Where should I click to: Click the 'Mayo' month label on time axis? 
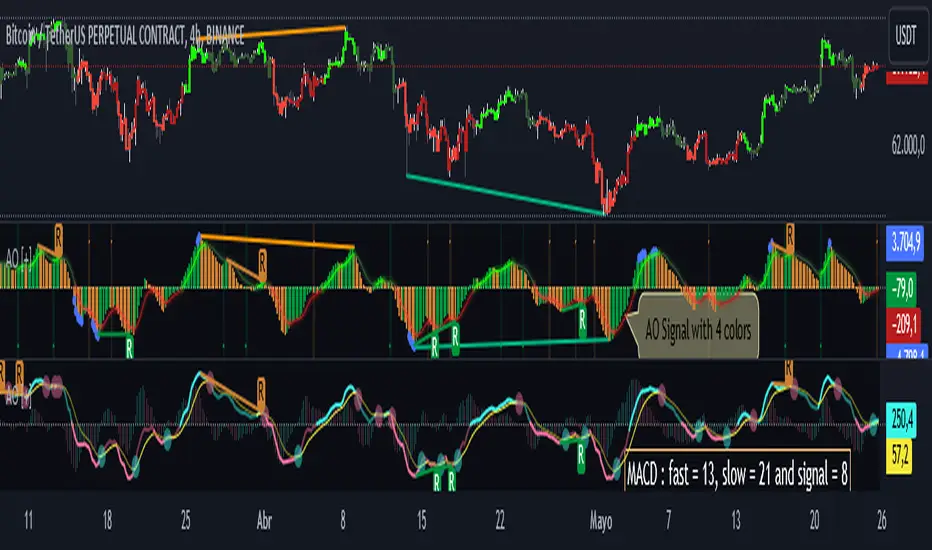coord(601,521)
